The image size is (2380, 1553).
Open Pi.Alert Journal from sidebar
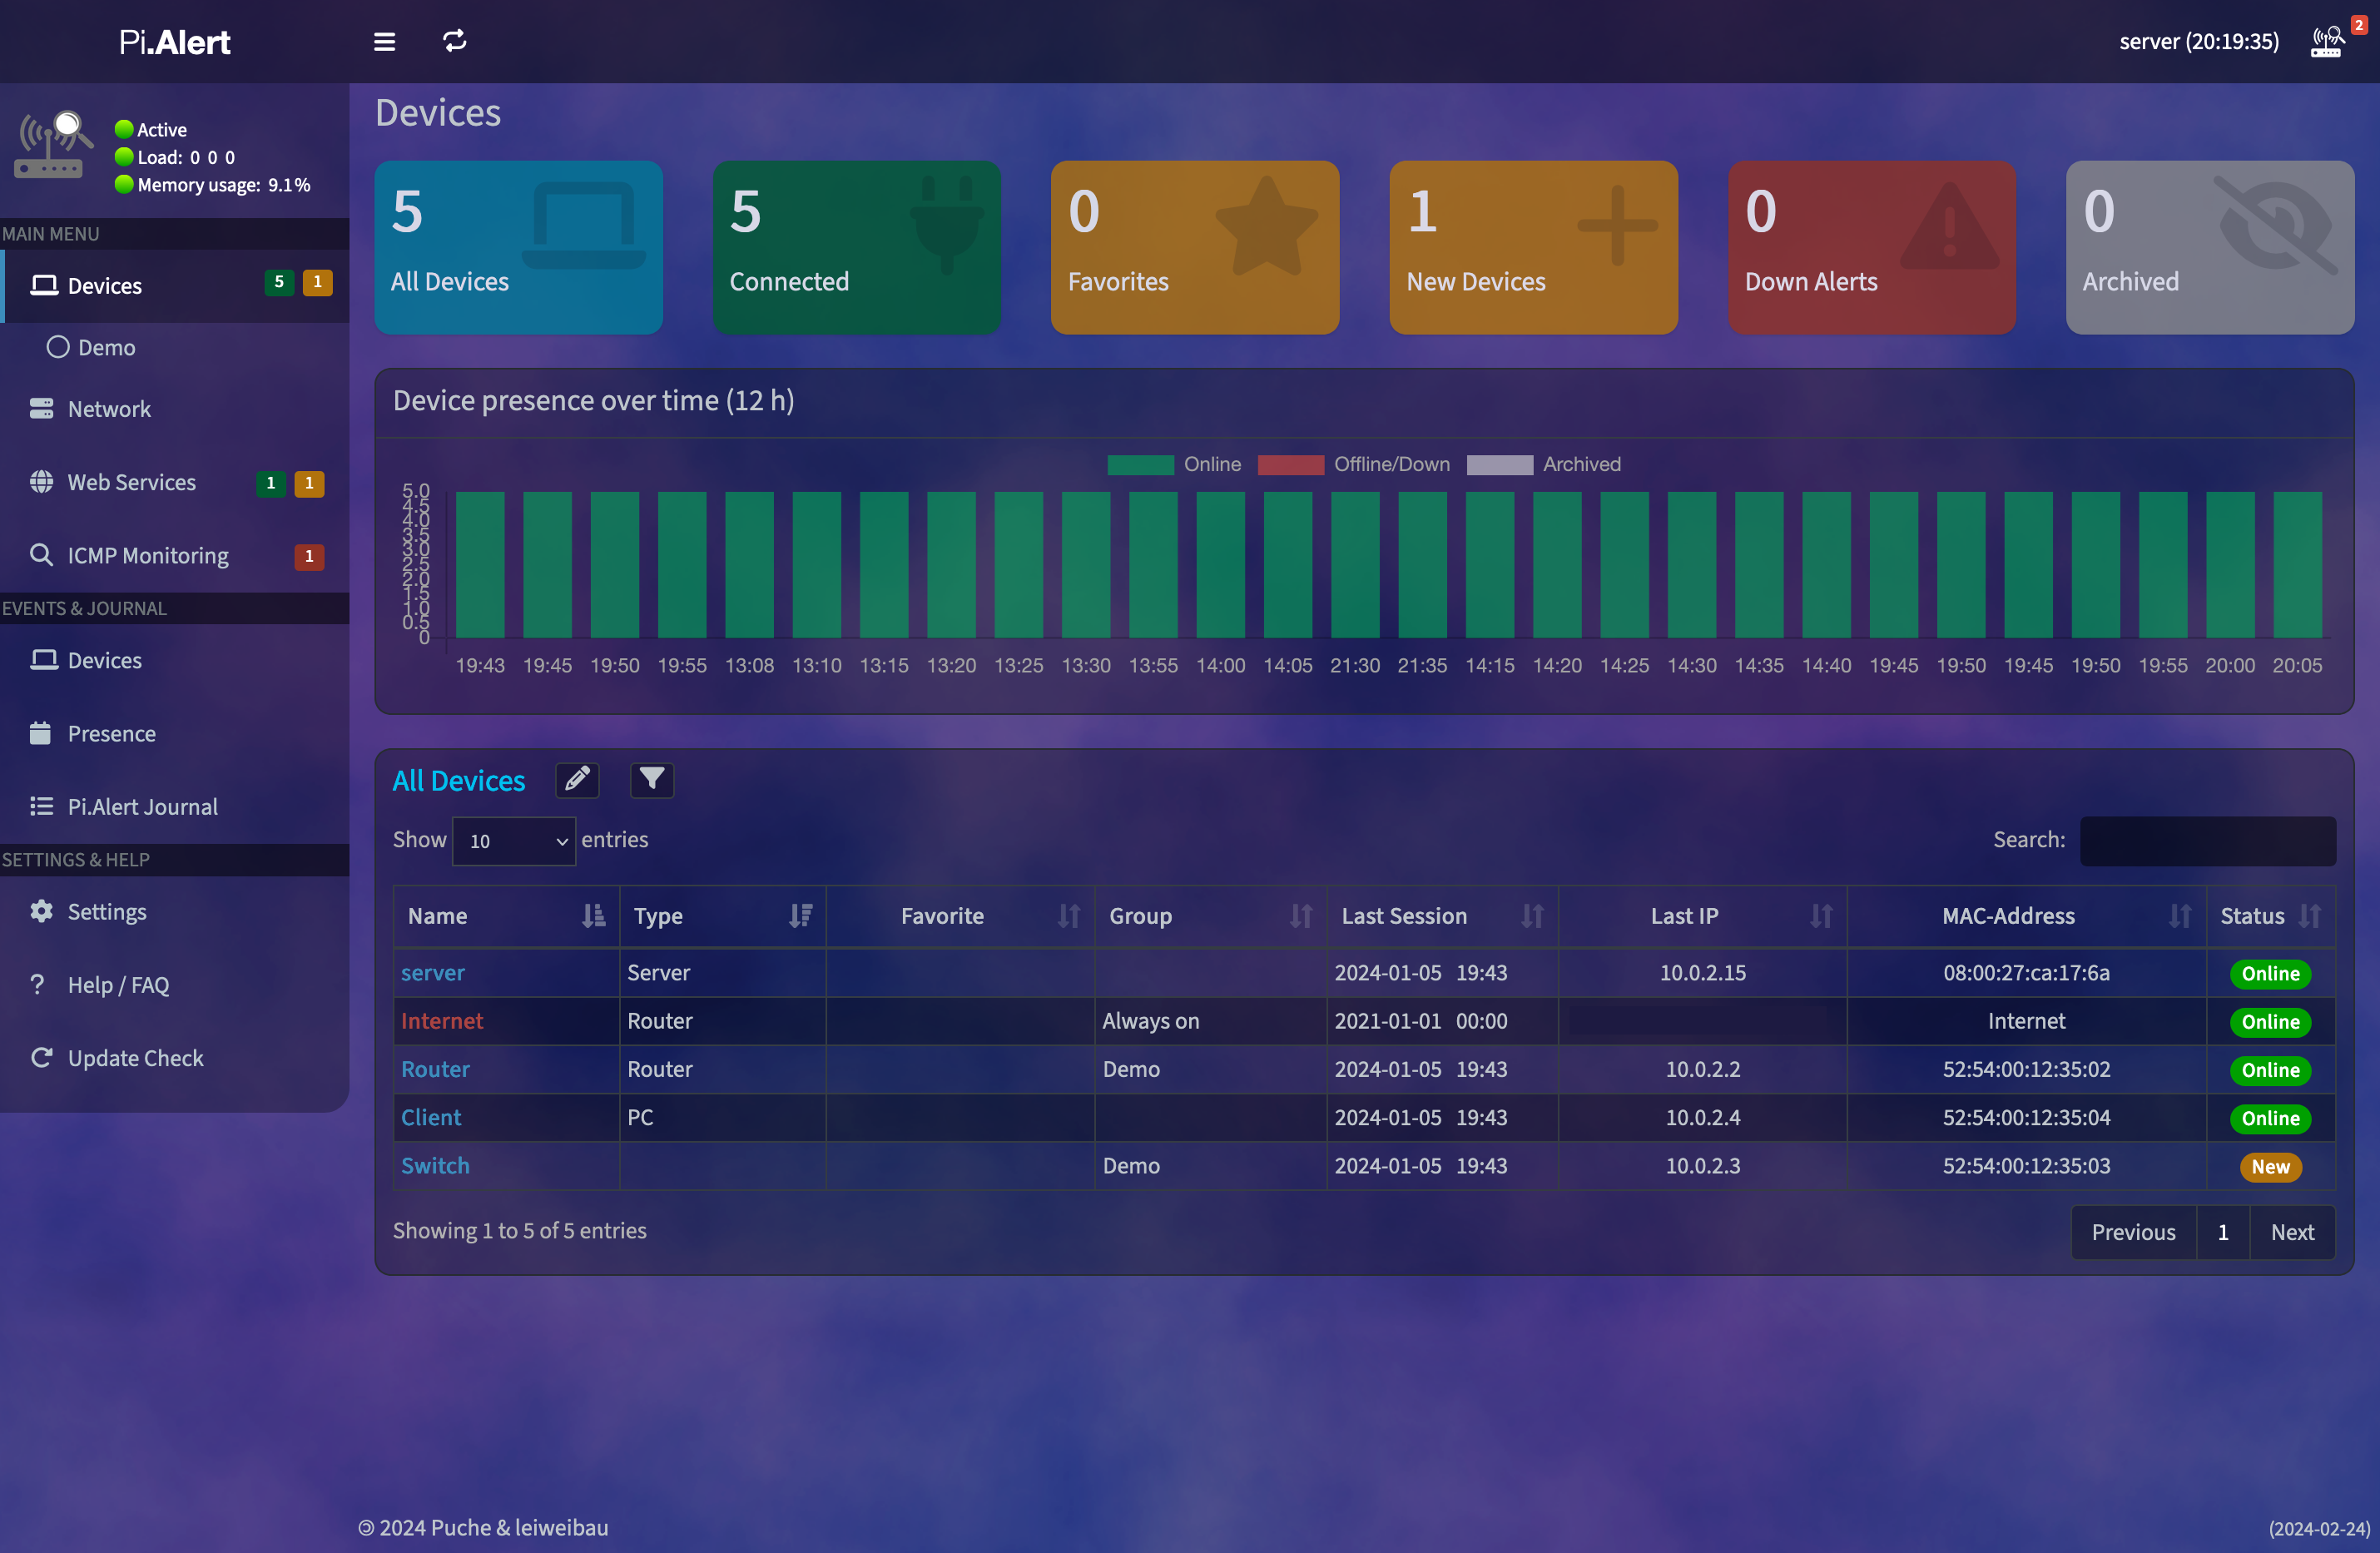click(x=142, y=807)
